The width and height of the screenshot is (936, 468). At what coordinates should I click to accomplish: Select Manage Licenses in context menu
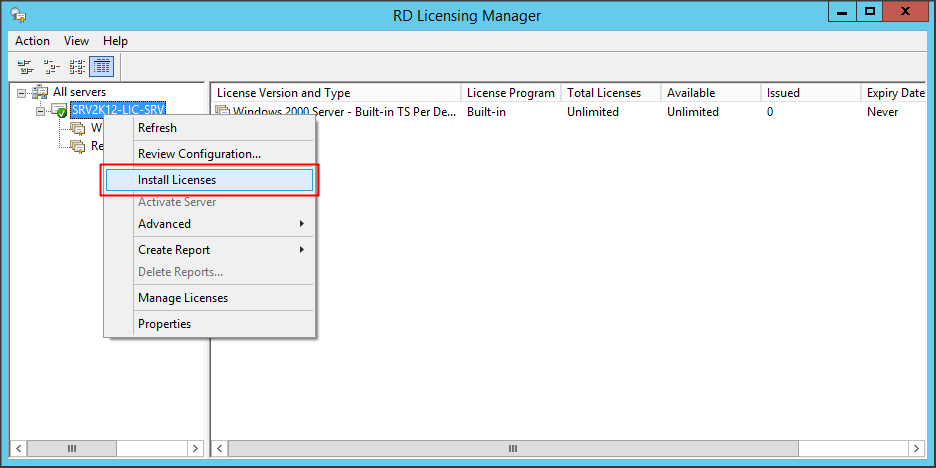coord(183,298)
